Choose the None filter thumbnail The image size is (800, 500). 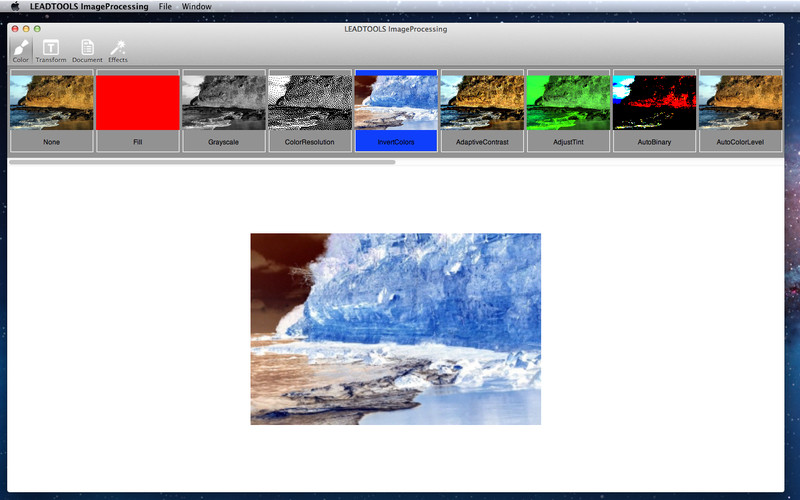pyautogui.click(x=52, y=103)
